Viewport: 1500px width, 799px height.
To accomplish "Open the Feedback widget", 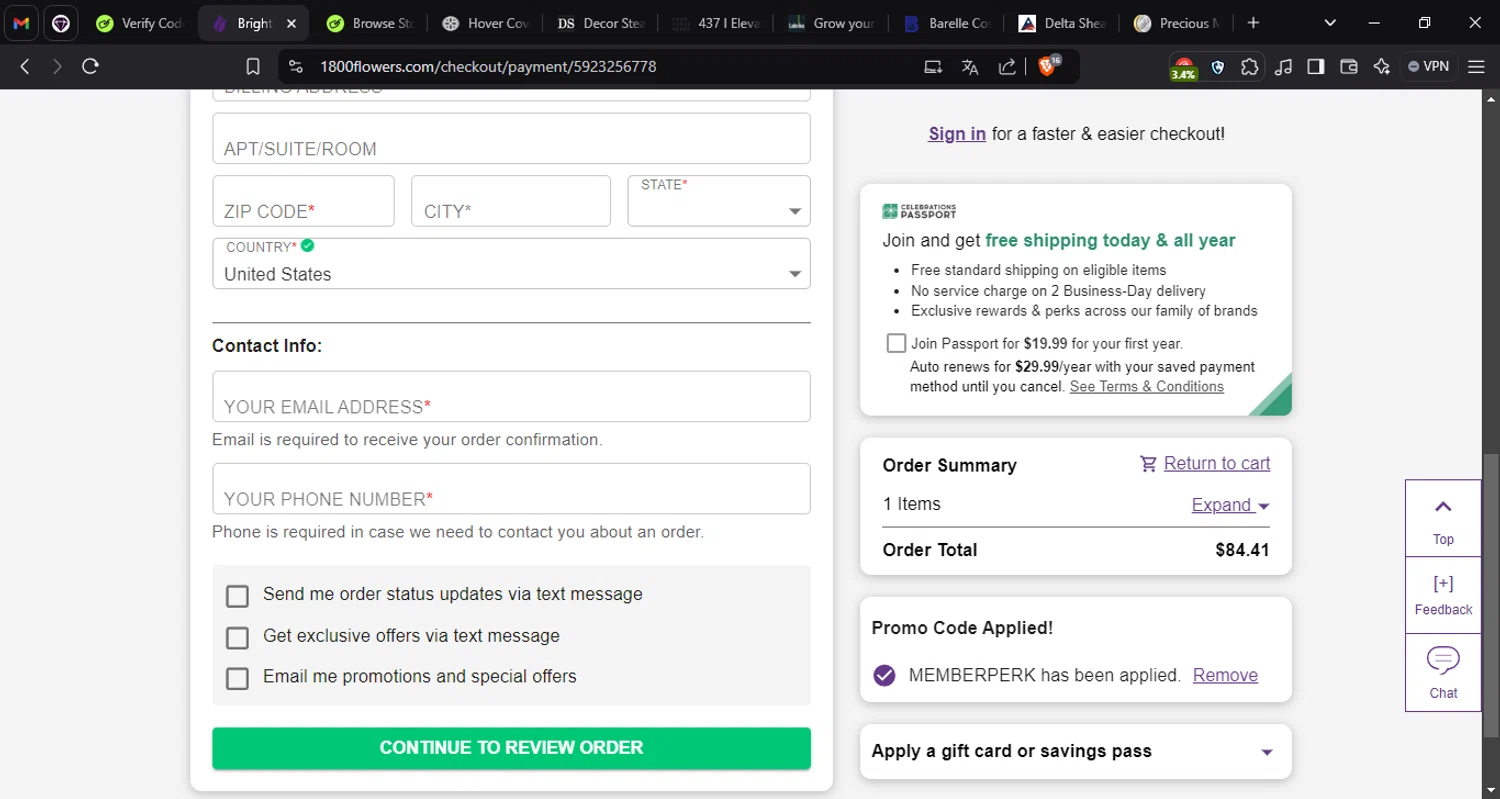I will 1443,595.
